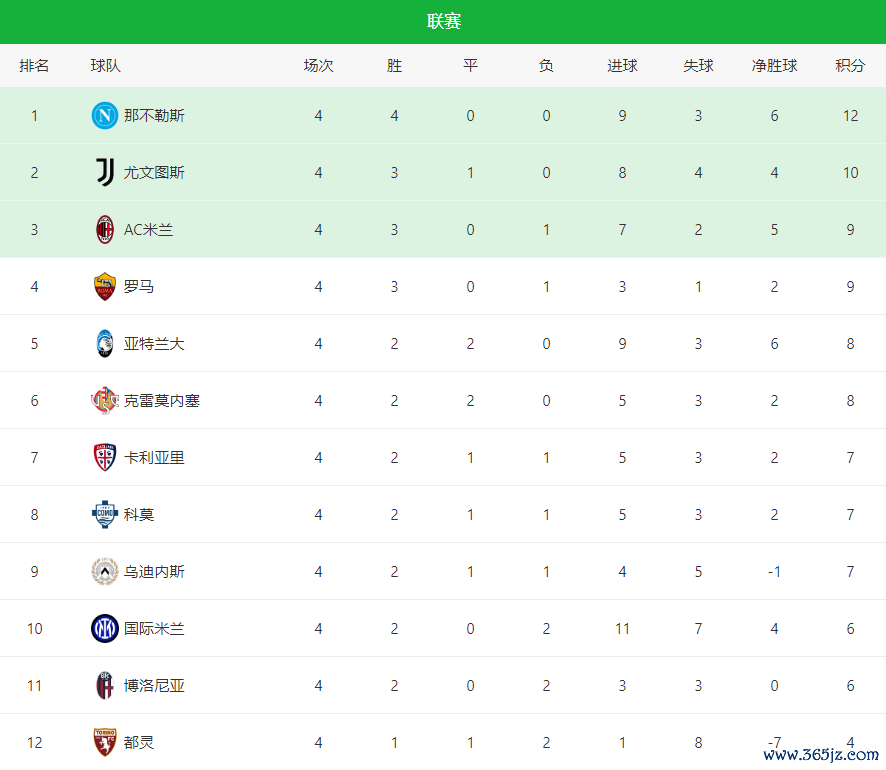Click the Udinese team crest
The height and width of the screenshot is (770, 886).
(x=105, y=572)
